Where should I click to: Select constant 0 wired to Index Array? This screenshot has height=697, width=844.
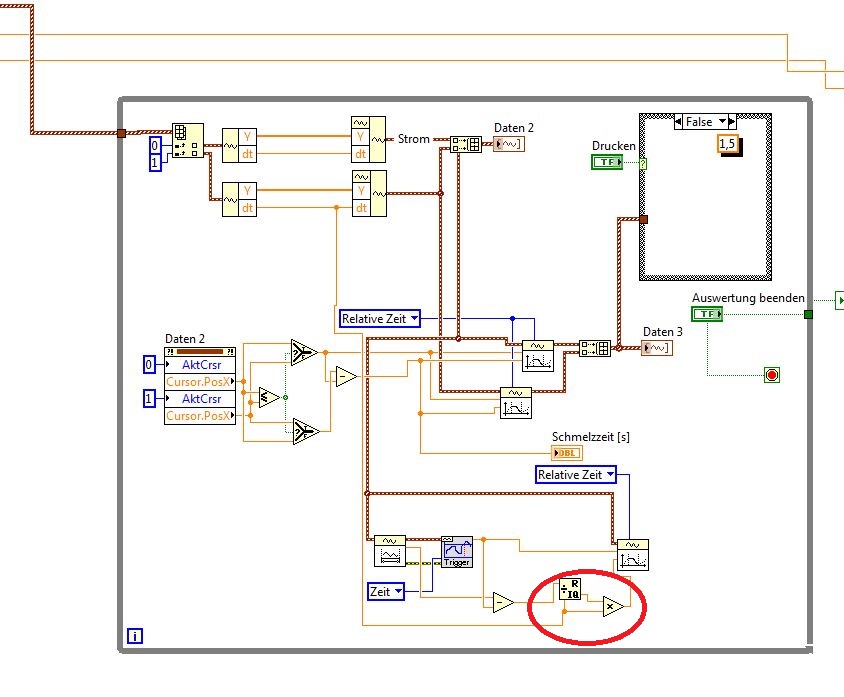click(x=155, y=145)
